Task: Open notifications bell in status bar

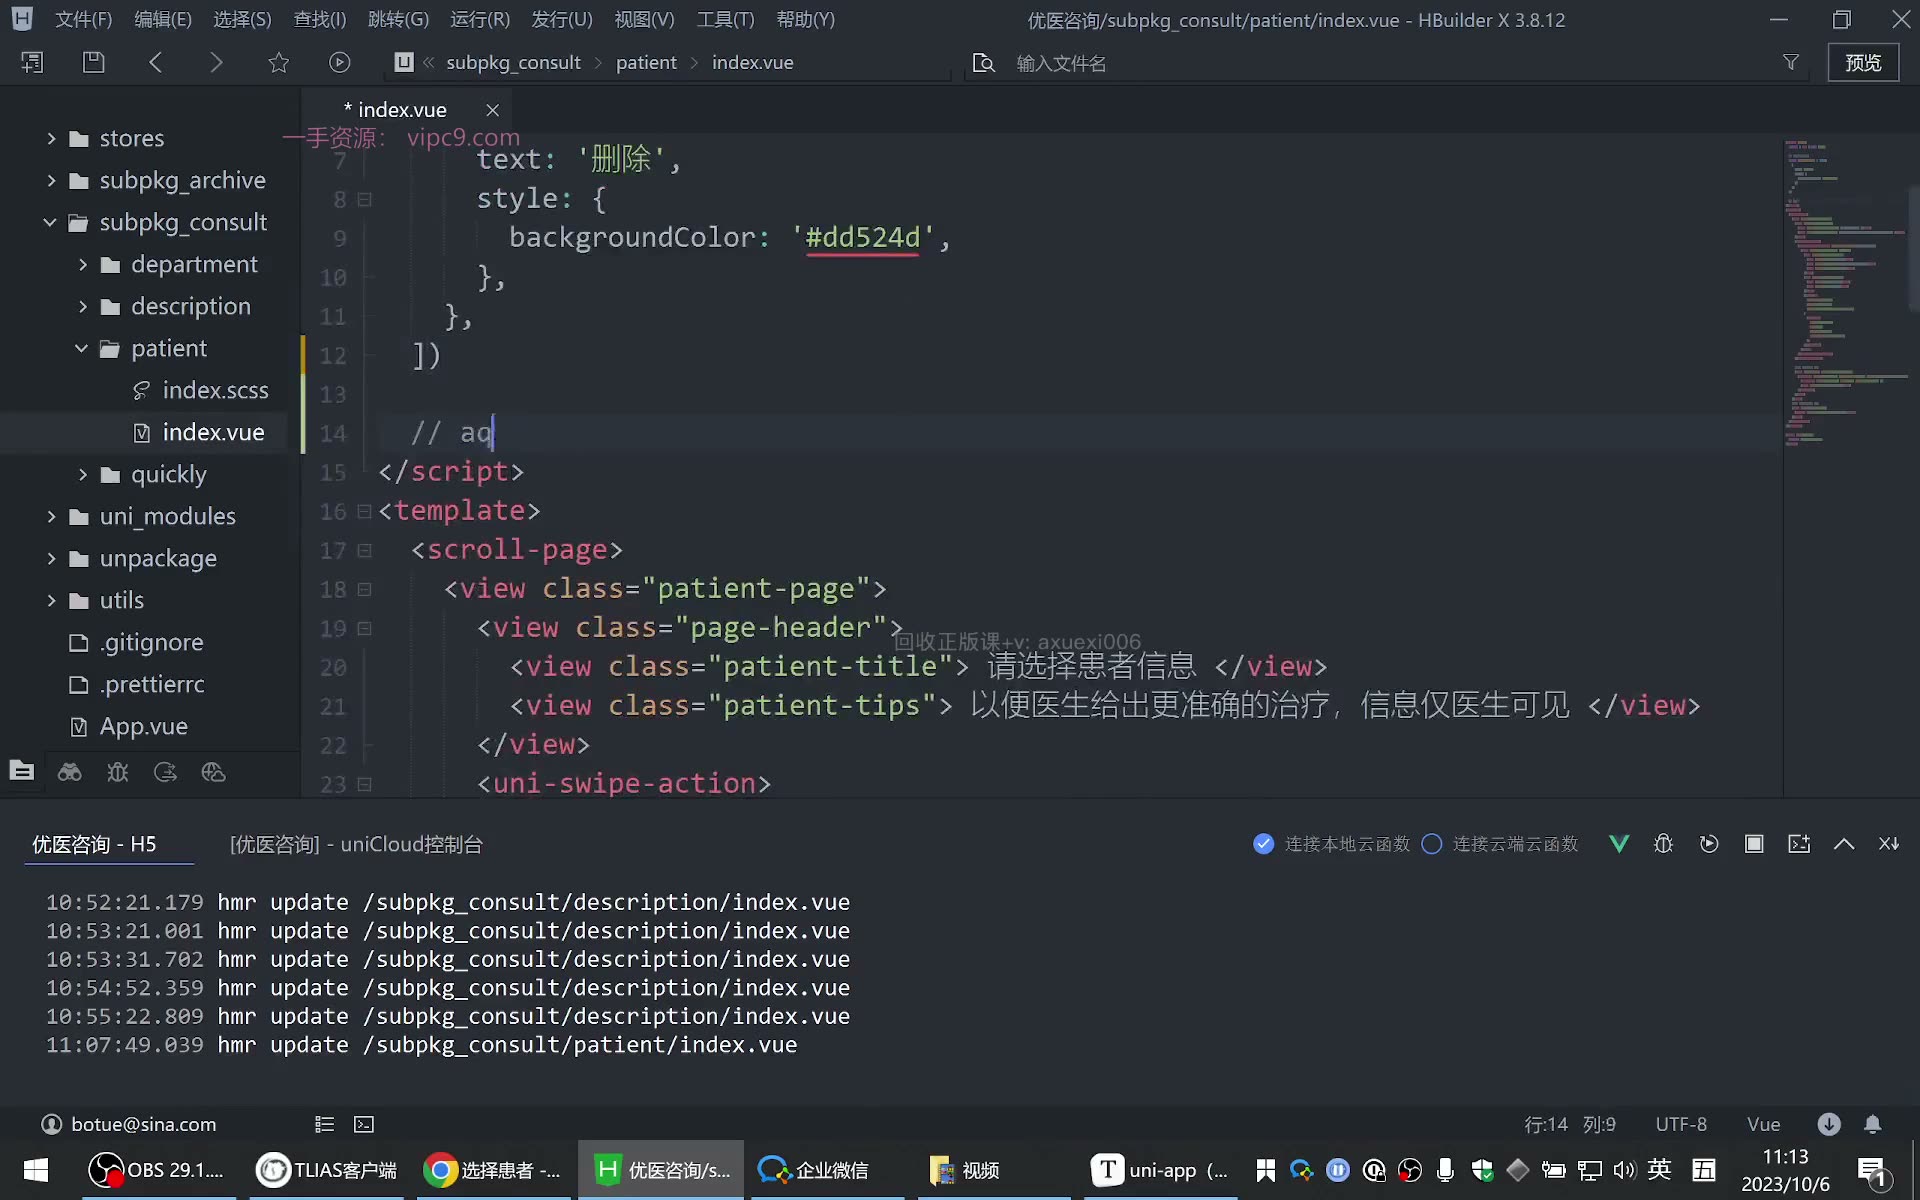Action: [1873, 1124]
